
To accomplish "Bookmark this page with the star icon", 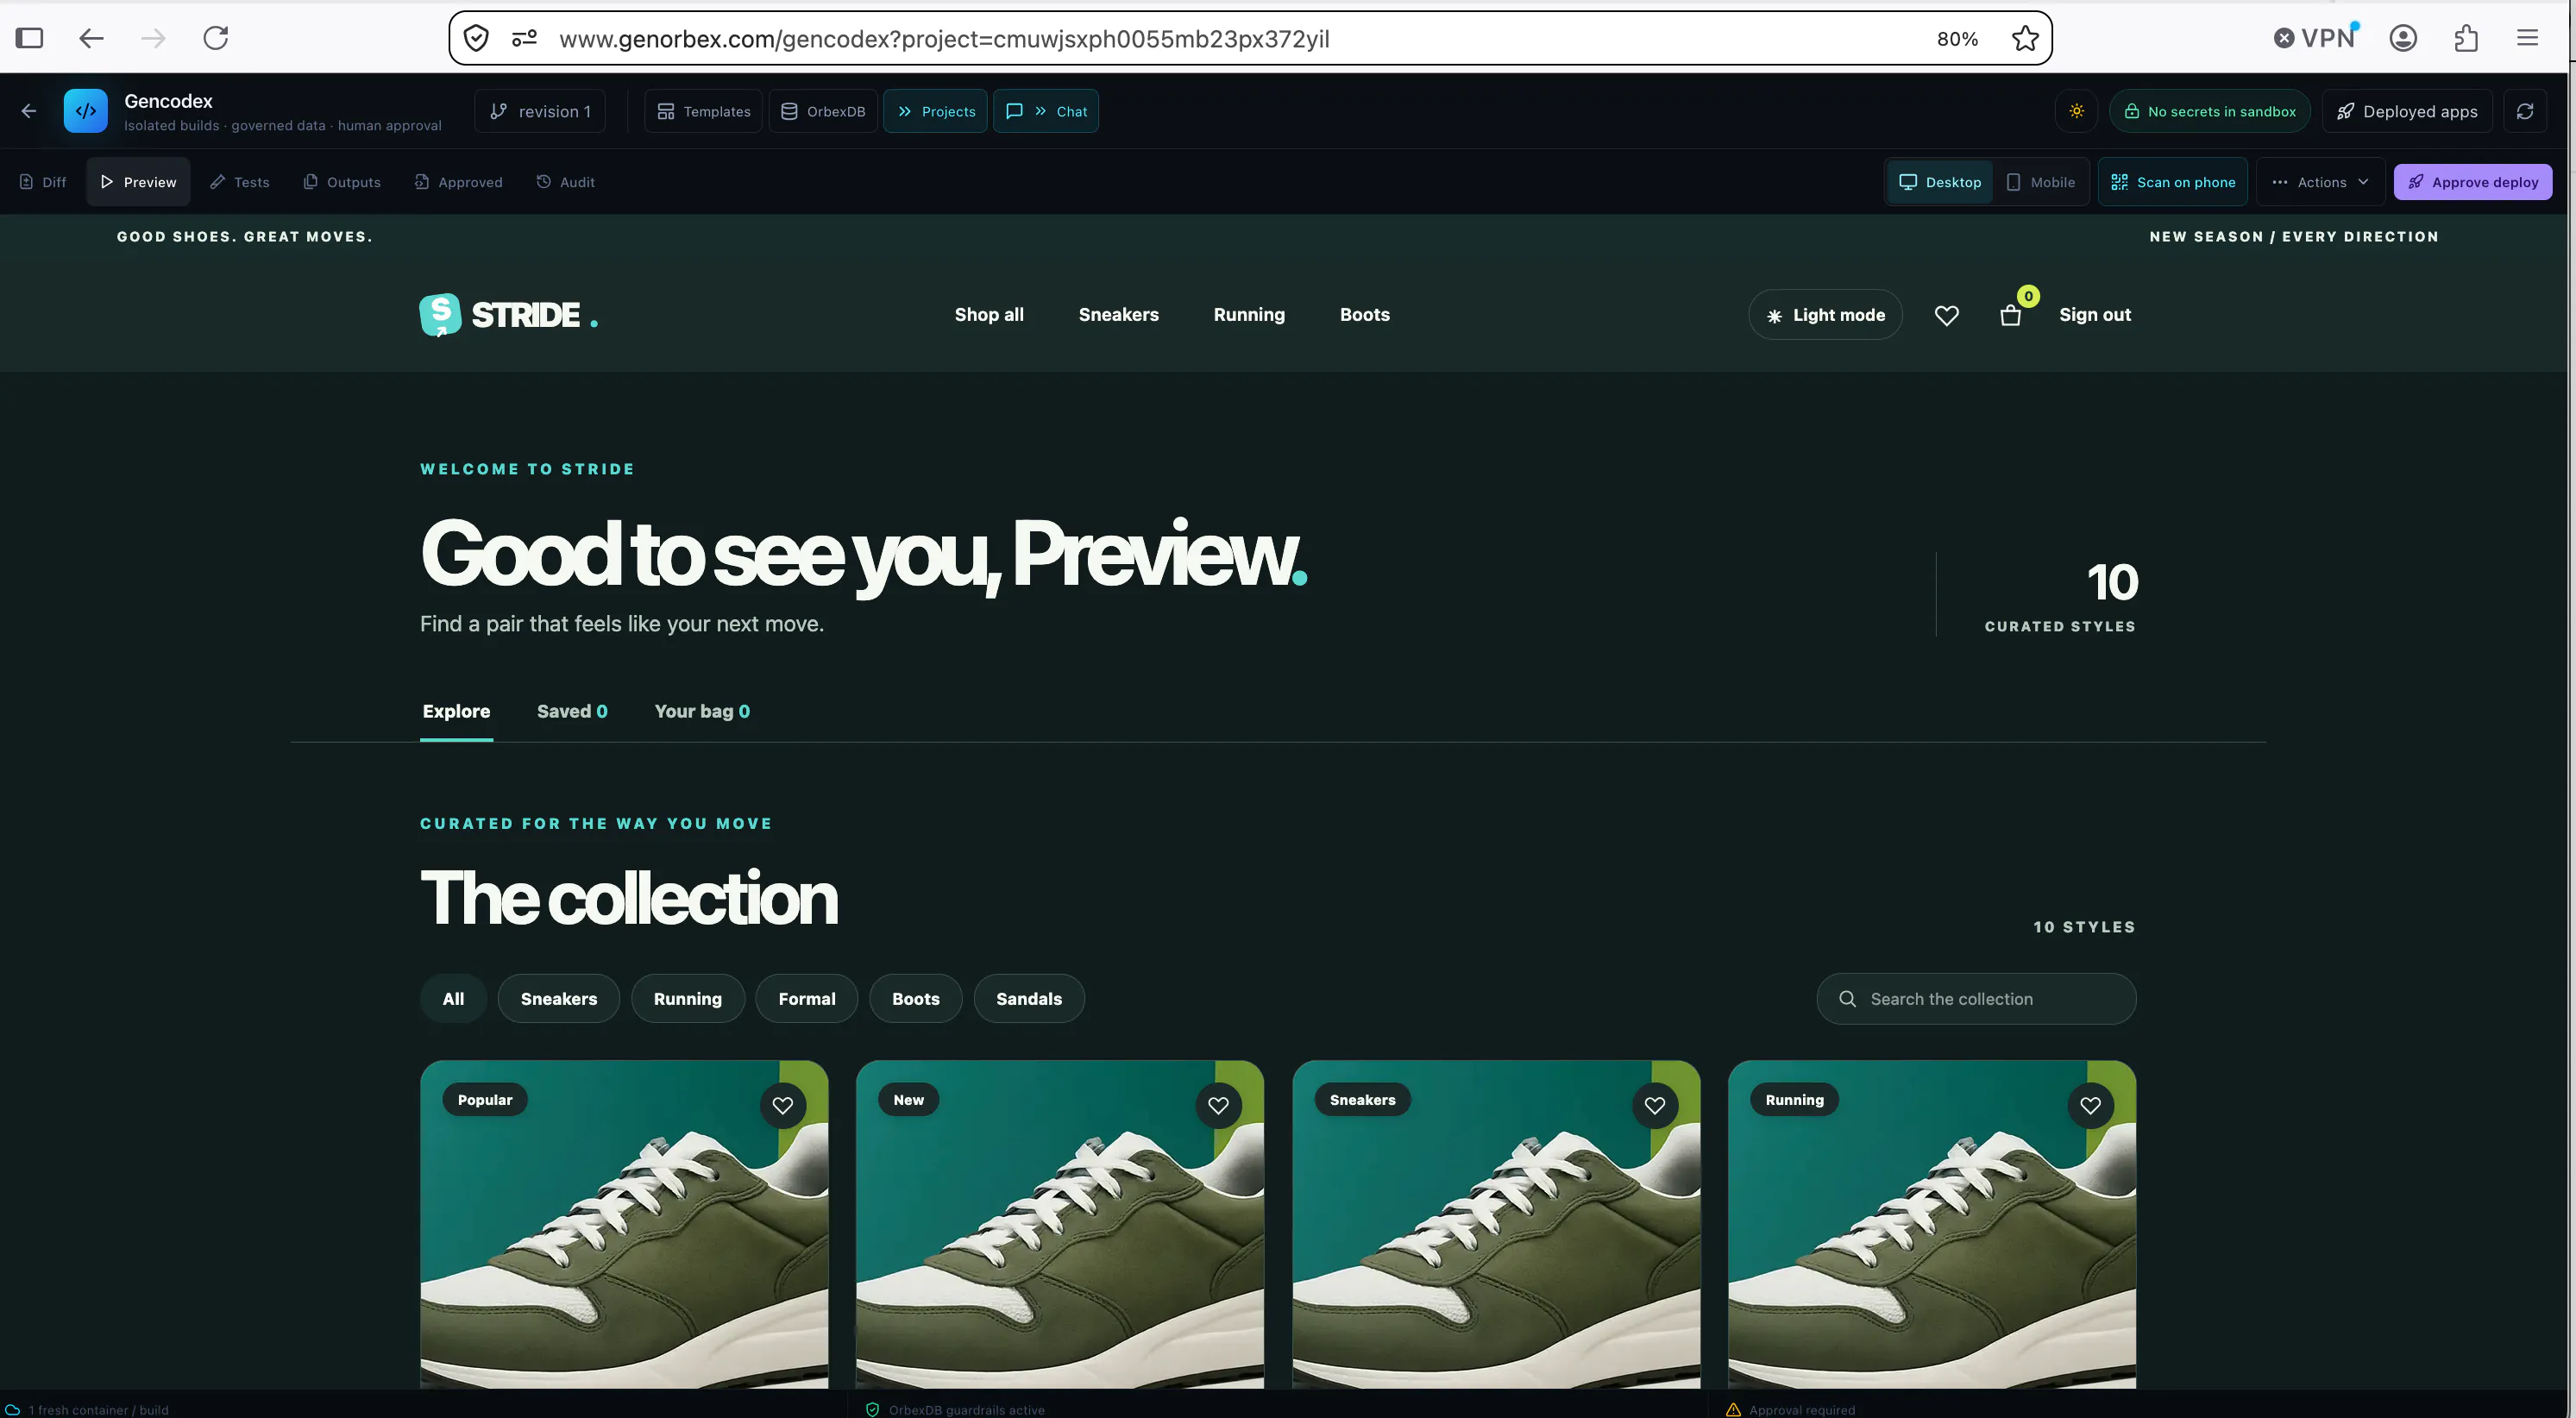I will tap(2025, 38).
